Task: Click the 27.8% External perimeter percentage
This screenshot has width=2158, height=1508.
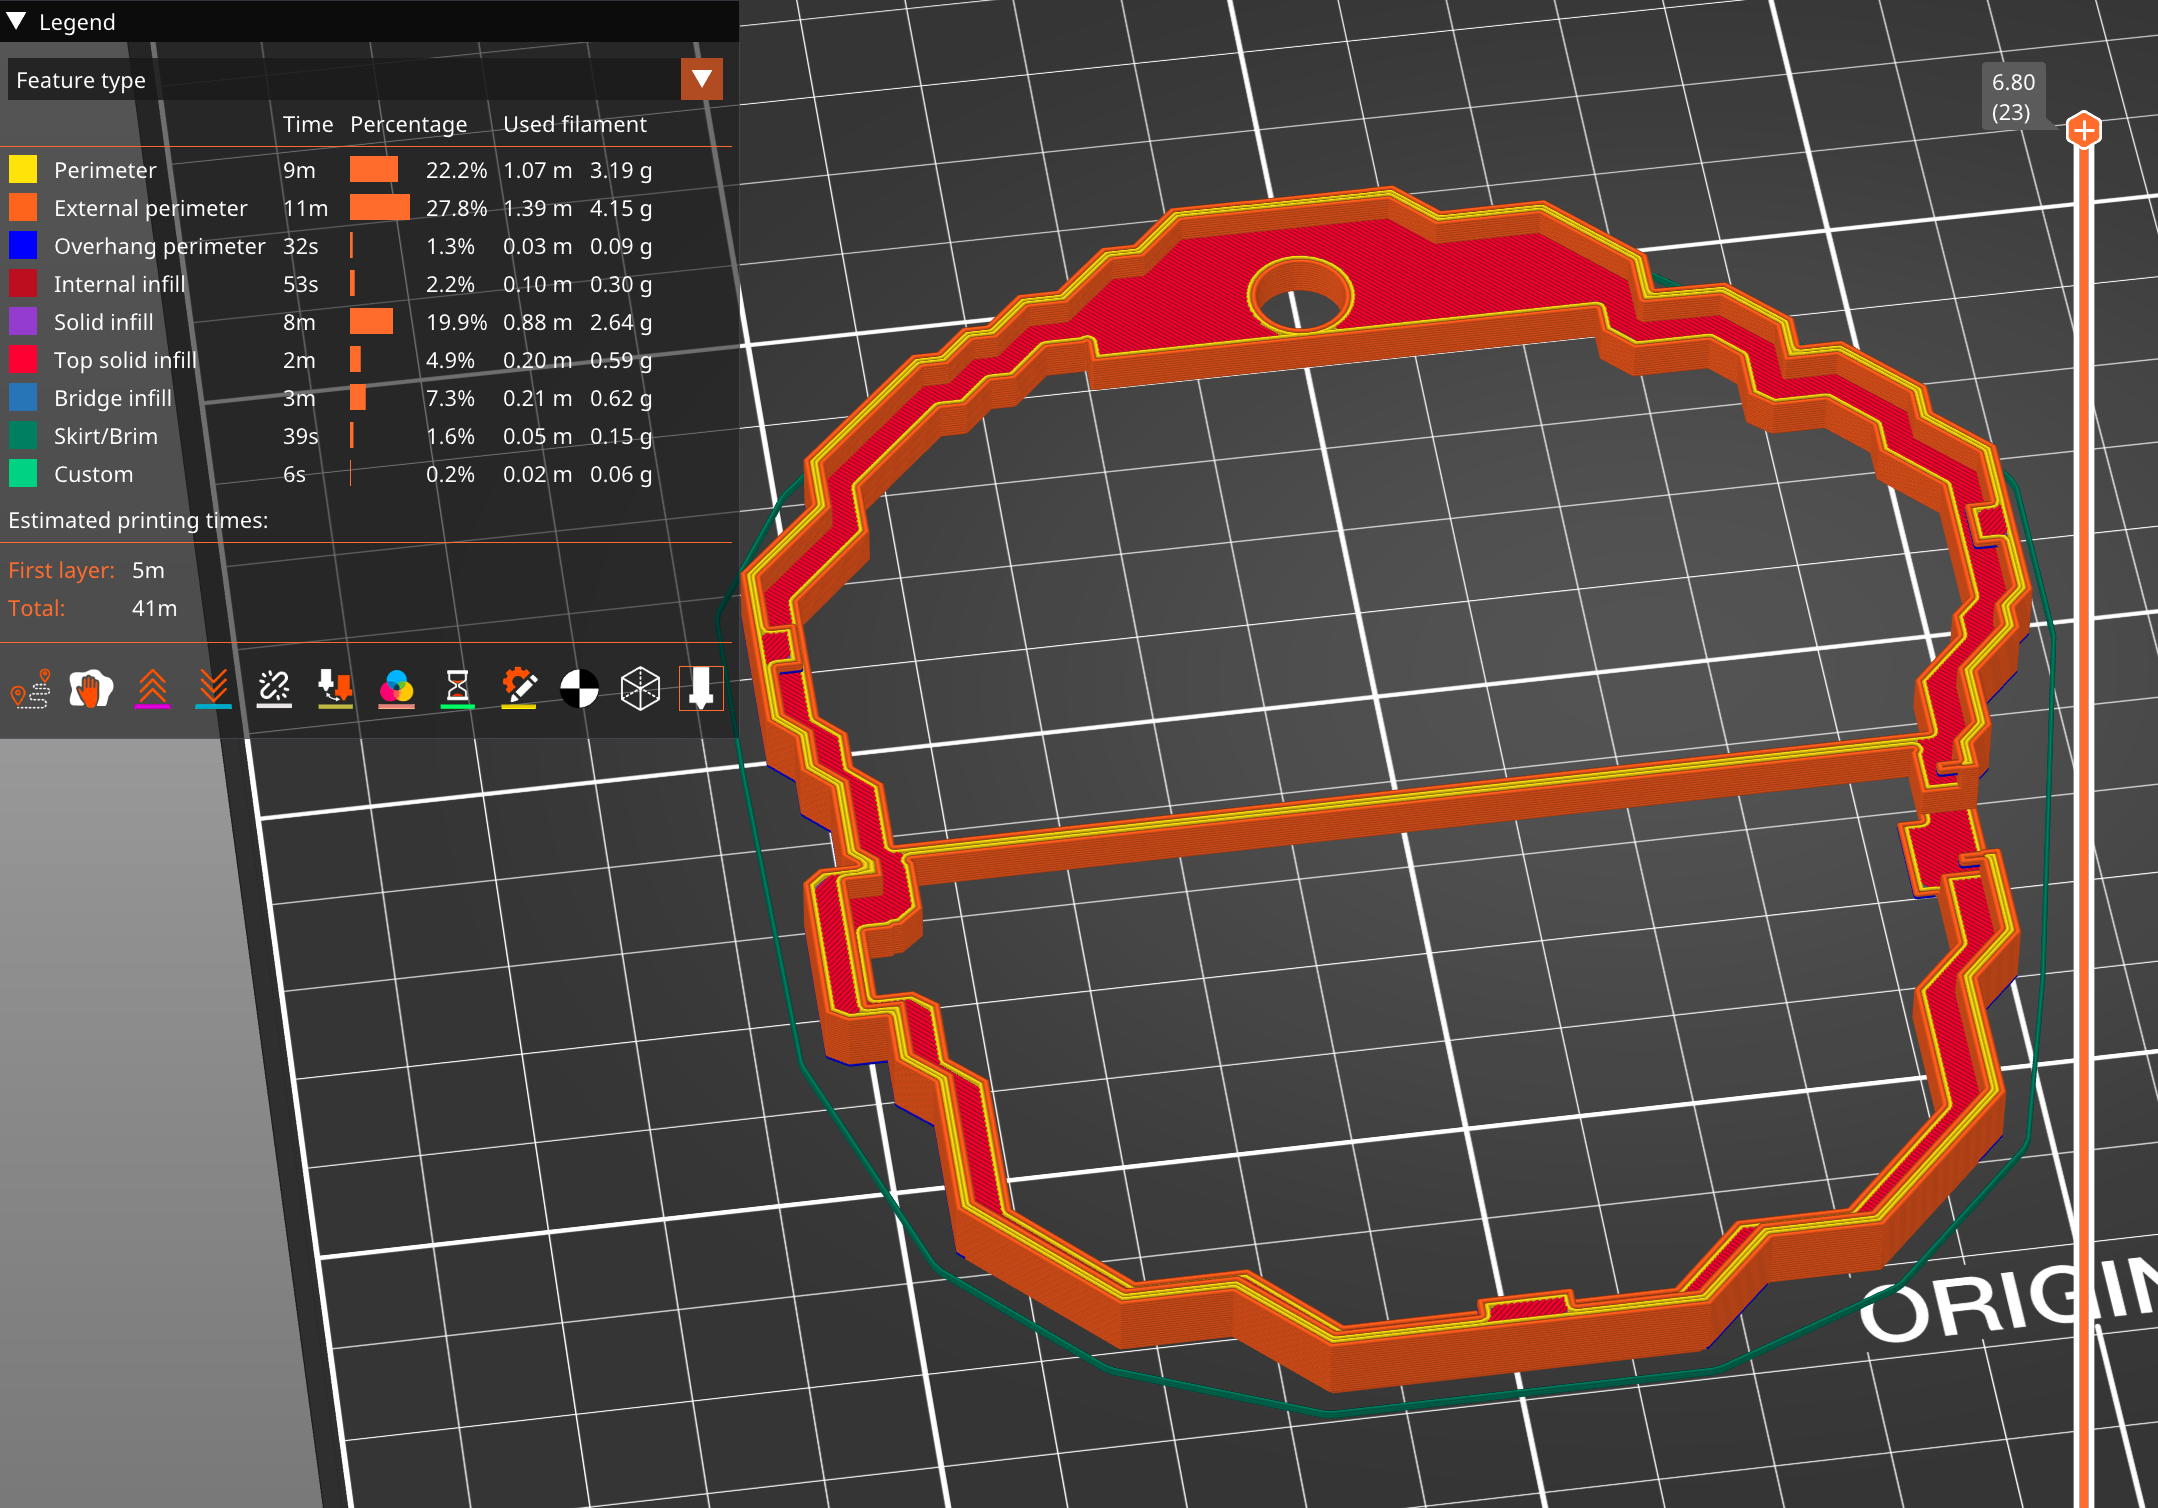Action: click(456, 208)
